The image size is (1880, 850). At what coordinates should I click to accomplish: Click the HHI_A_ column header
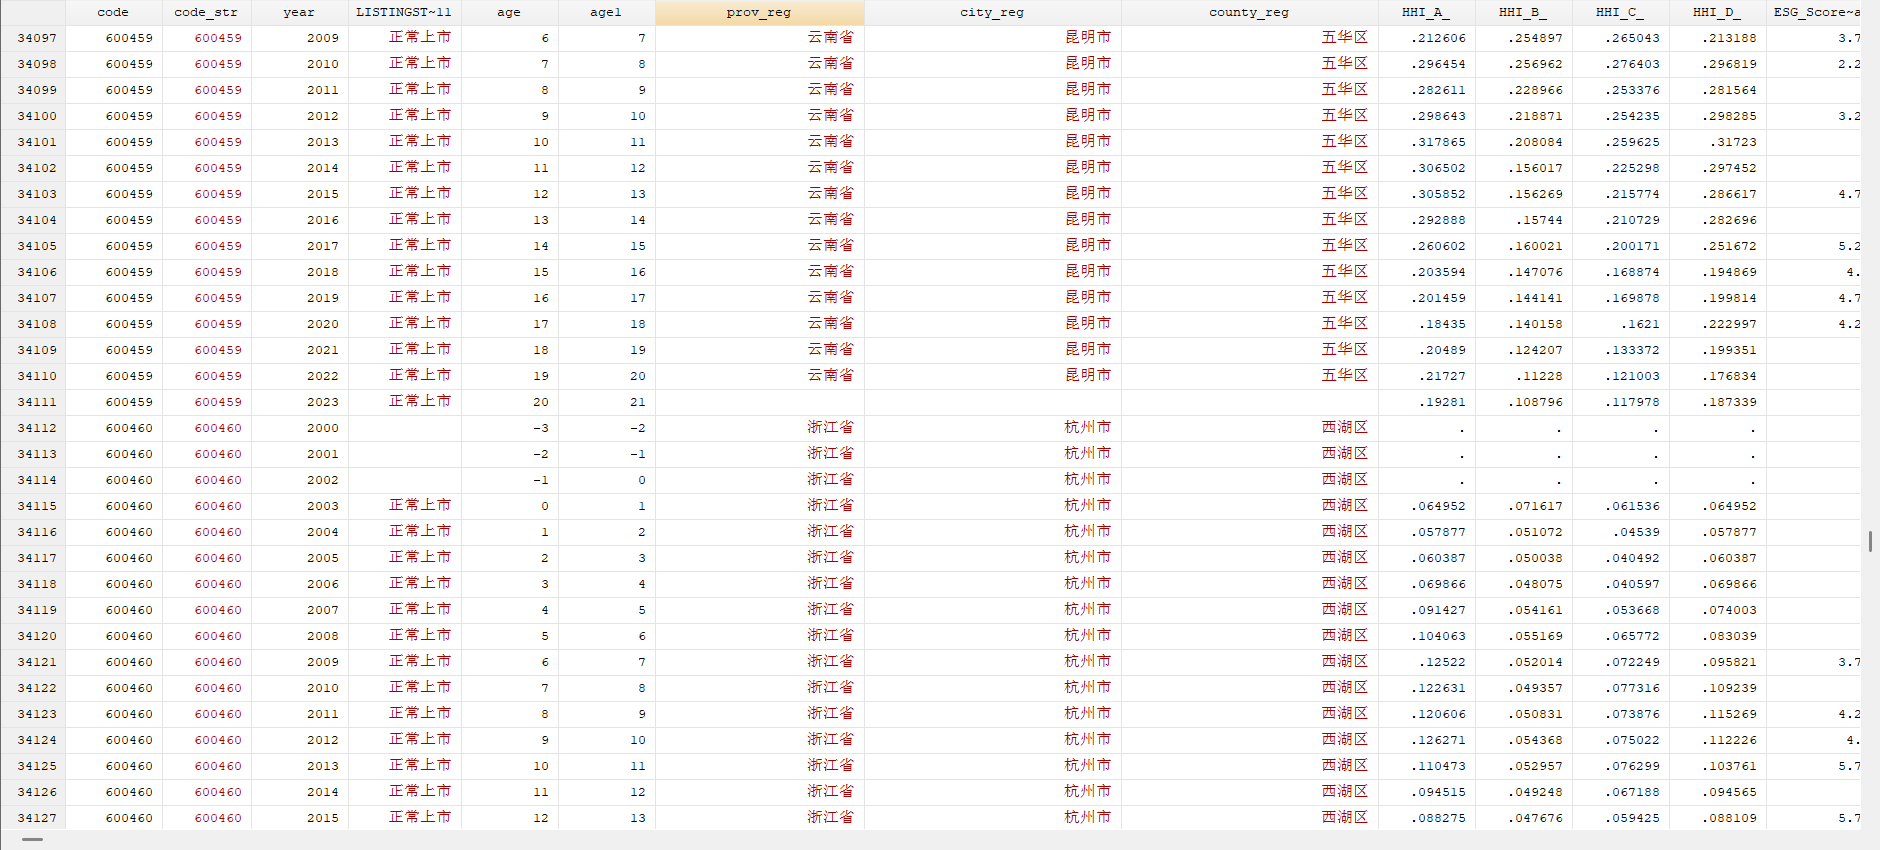click(x=1425, y=12)
